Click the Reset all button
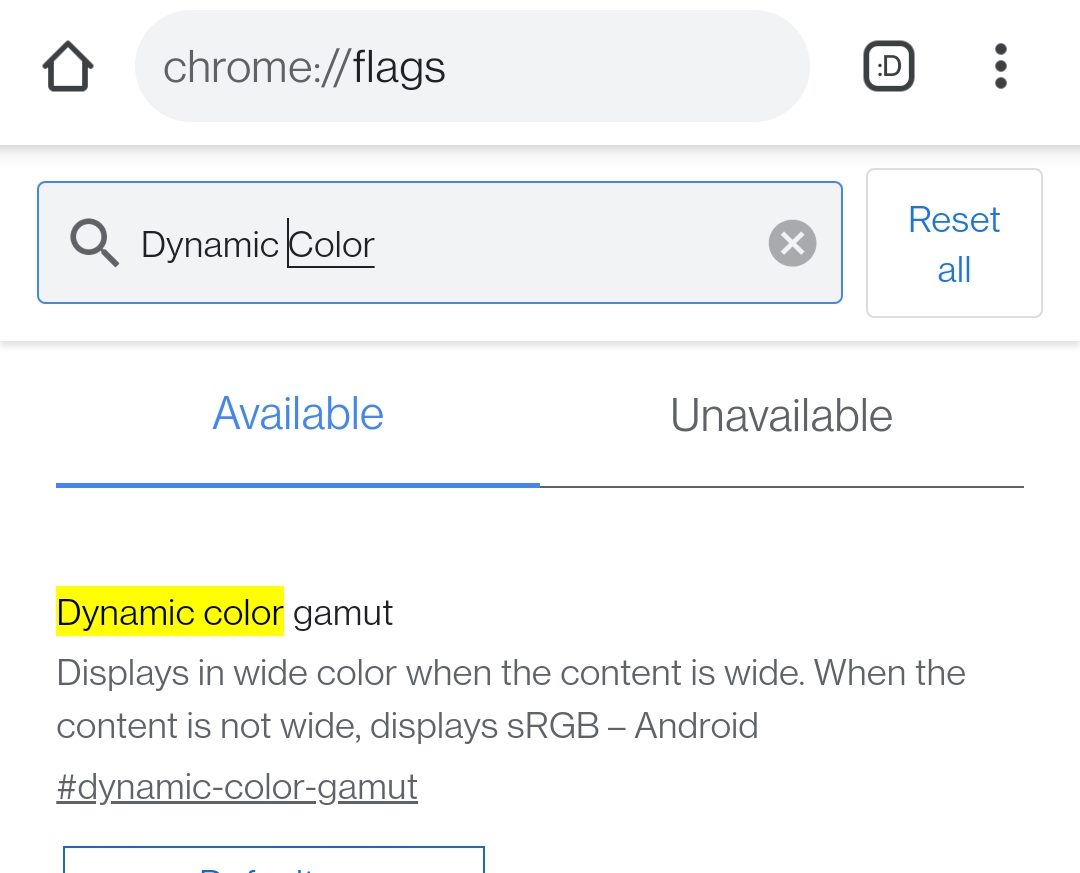Viewport: 1080px width, 873px height. (954, 243)
